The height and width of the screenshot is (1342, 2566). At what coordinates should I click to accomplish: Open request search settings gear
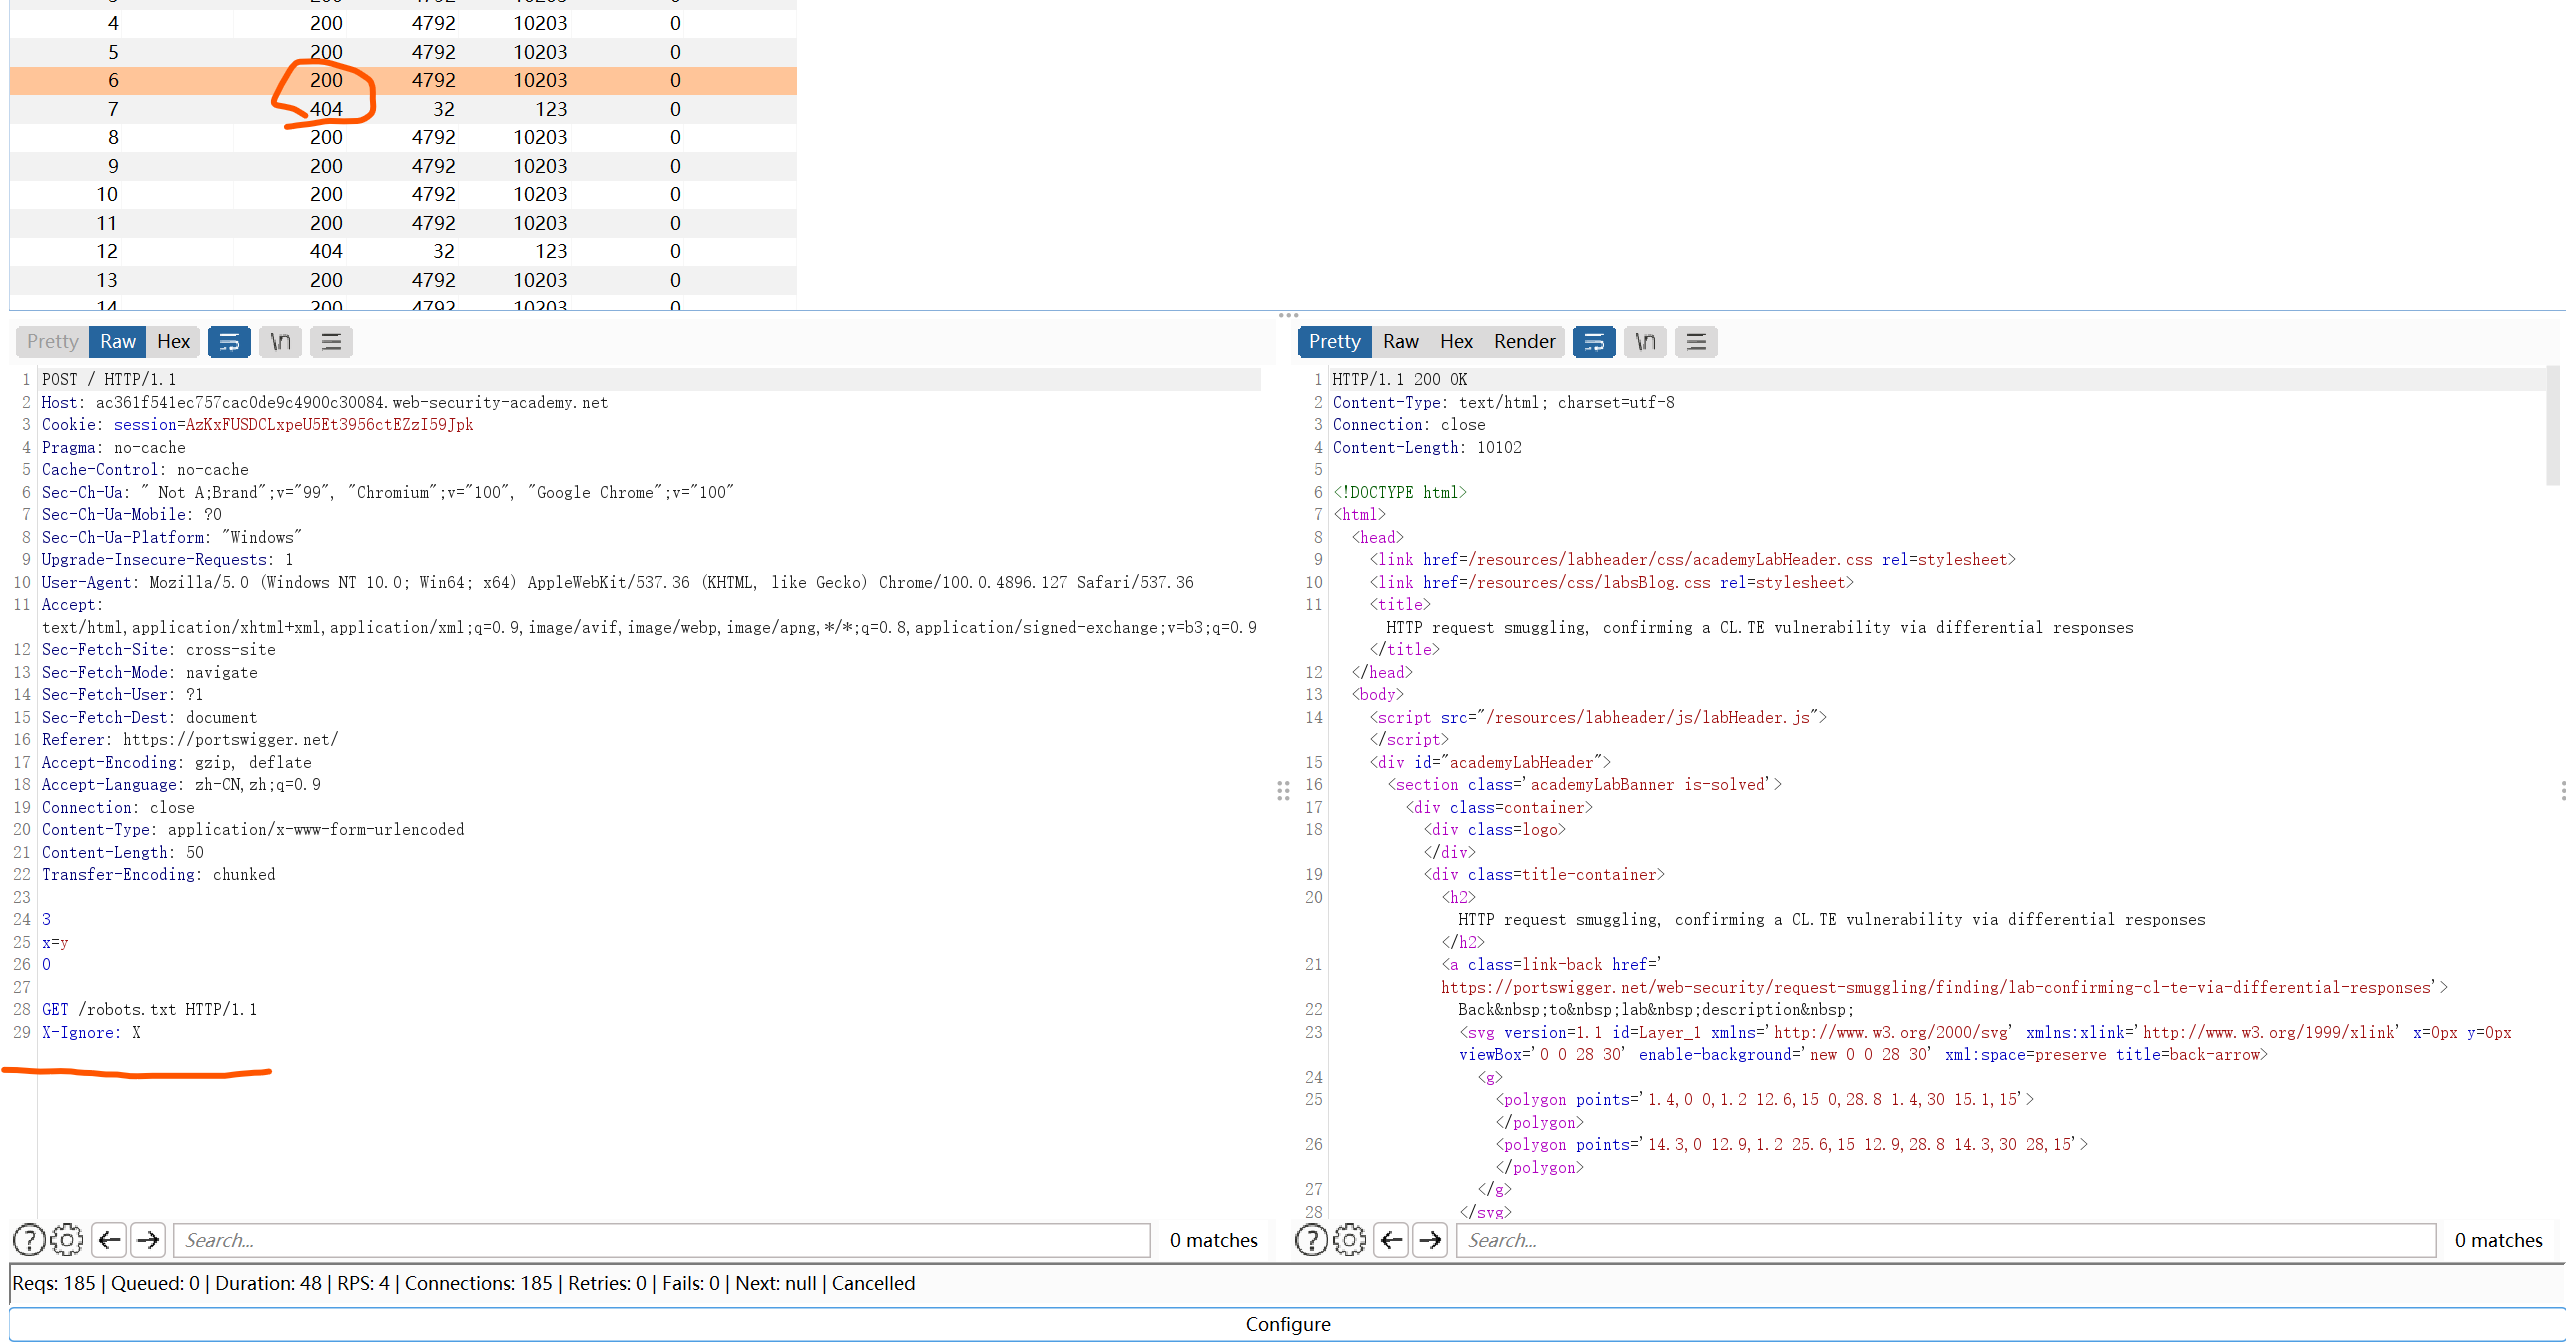tap(67, 1240)
